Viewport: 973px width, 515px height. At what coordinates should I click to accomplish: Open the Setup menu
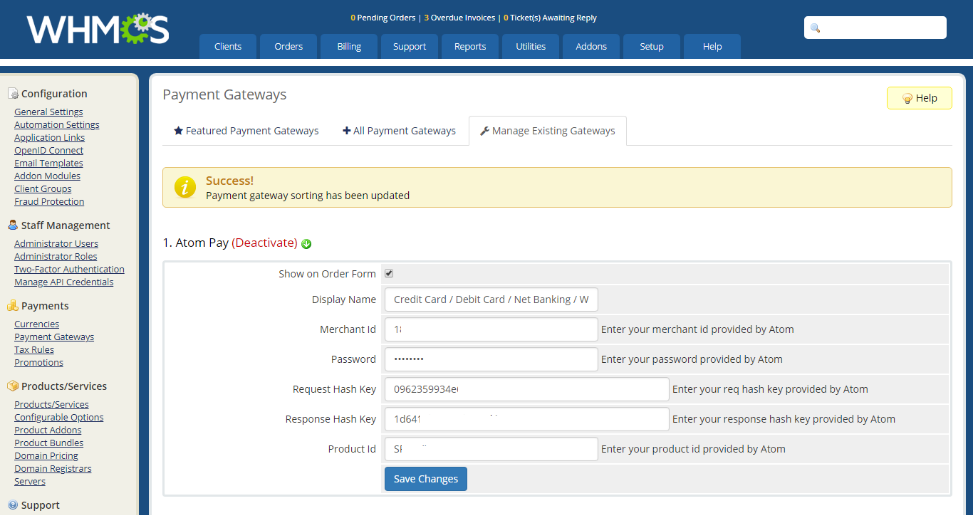pos(652,47)
